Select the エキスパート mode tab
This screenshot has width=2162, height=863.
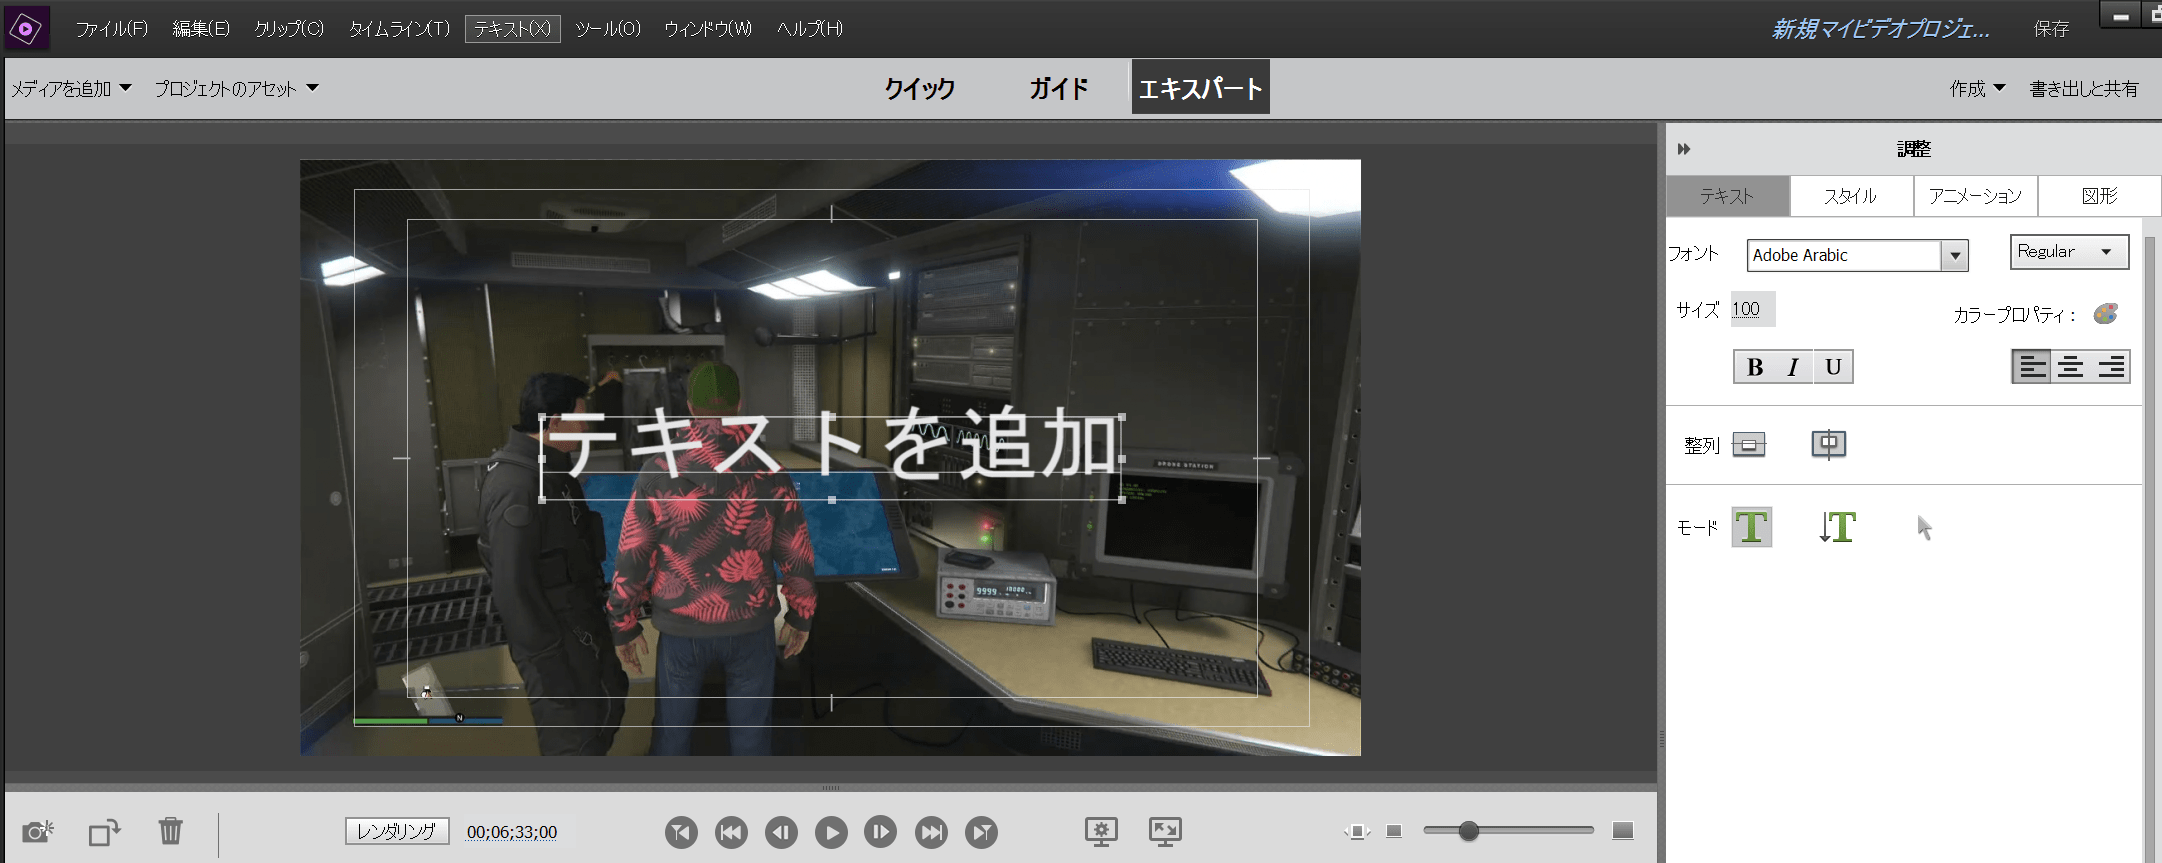[x=1200, y=87]
